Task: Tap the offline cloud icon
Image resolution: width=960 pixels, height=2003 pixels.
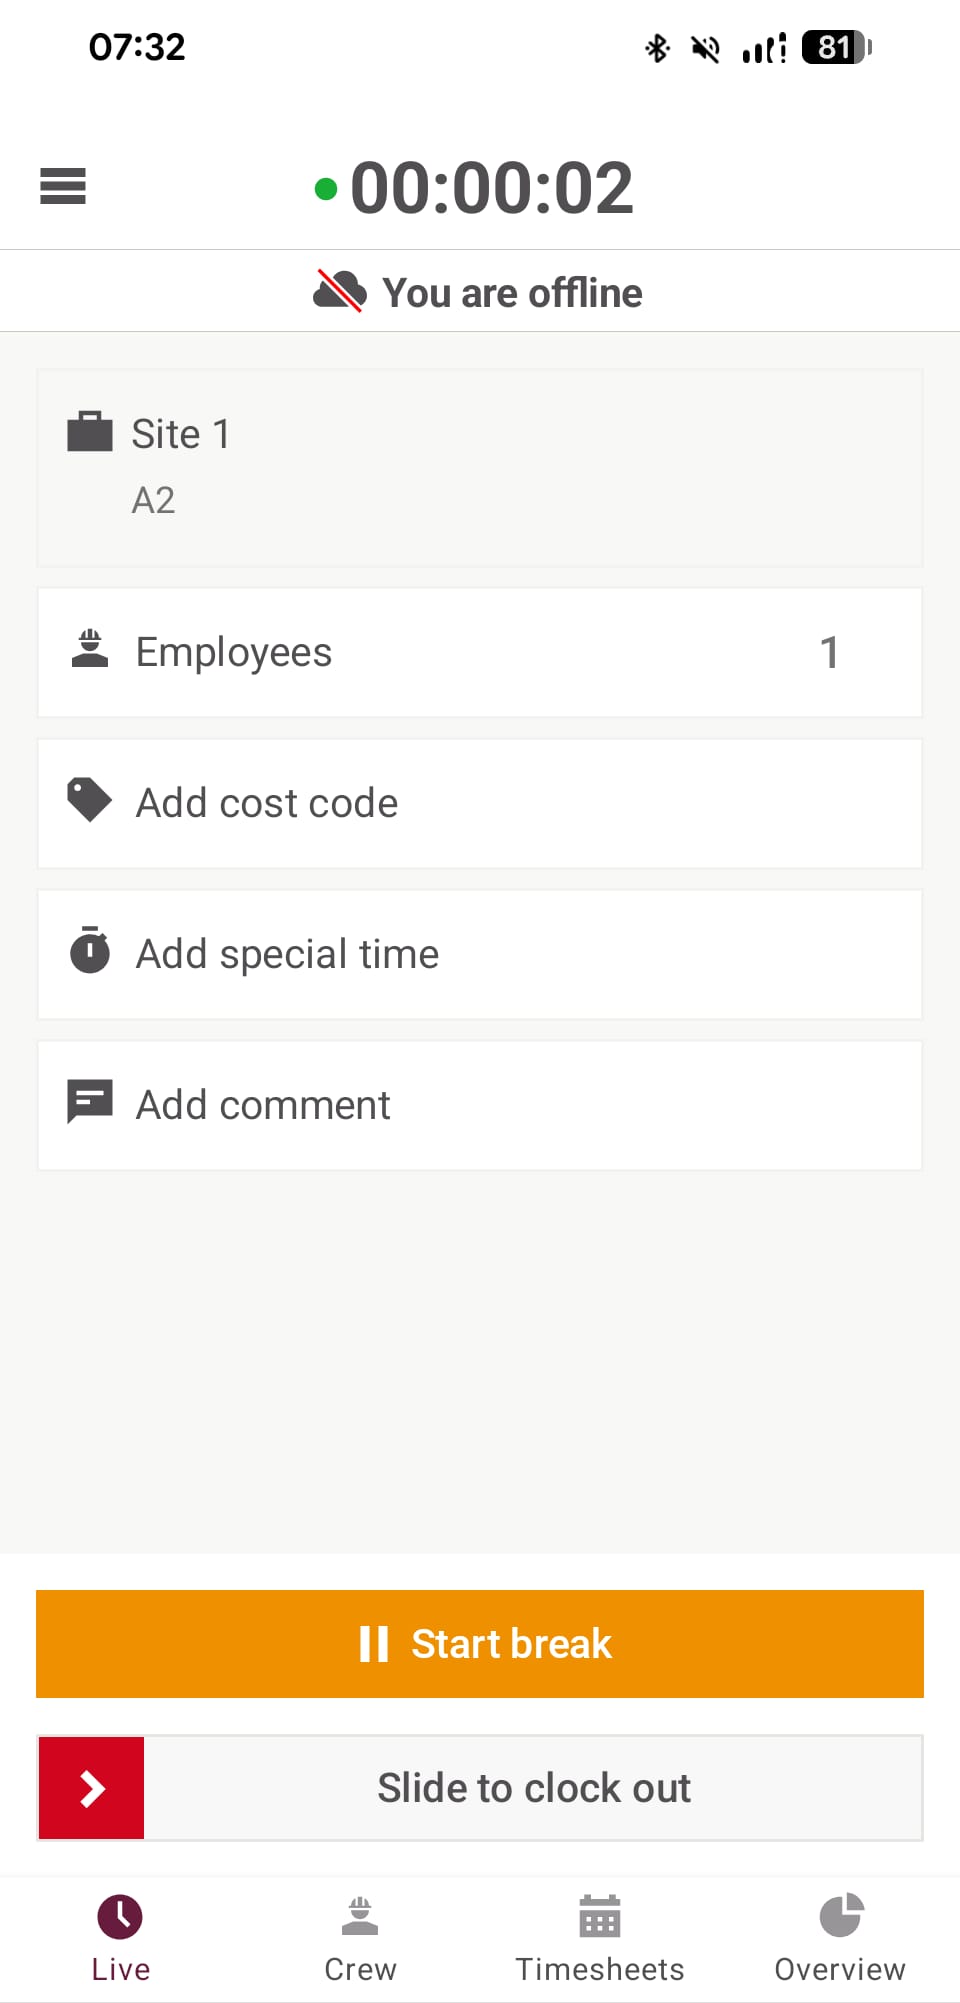Action: pyautogui.click(x=339, y=291)
